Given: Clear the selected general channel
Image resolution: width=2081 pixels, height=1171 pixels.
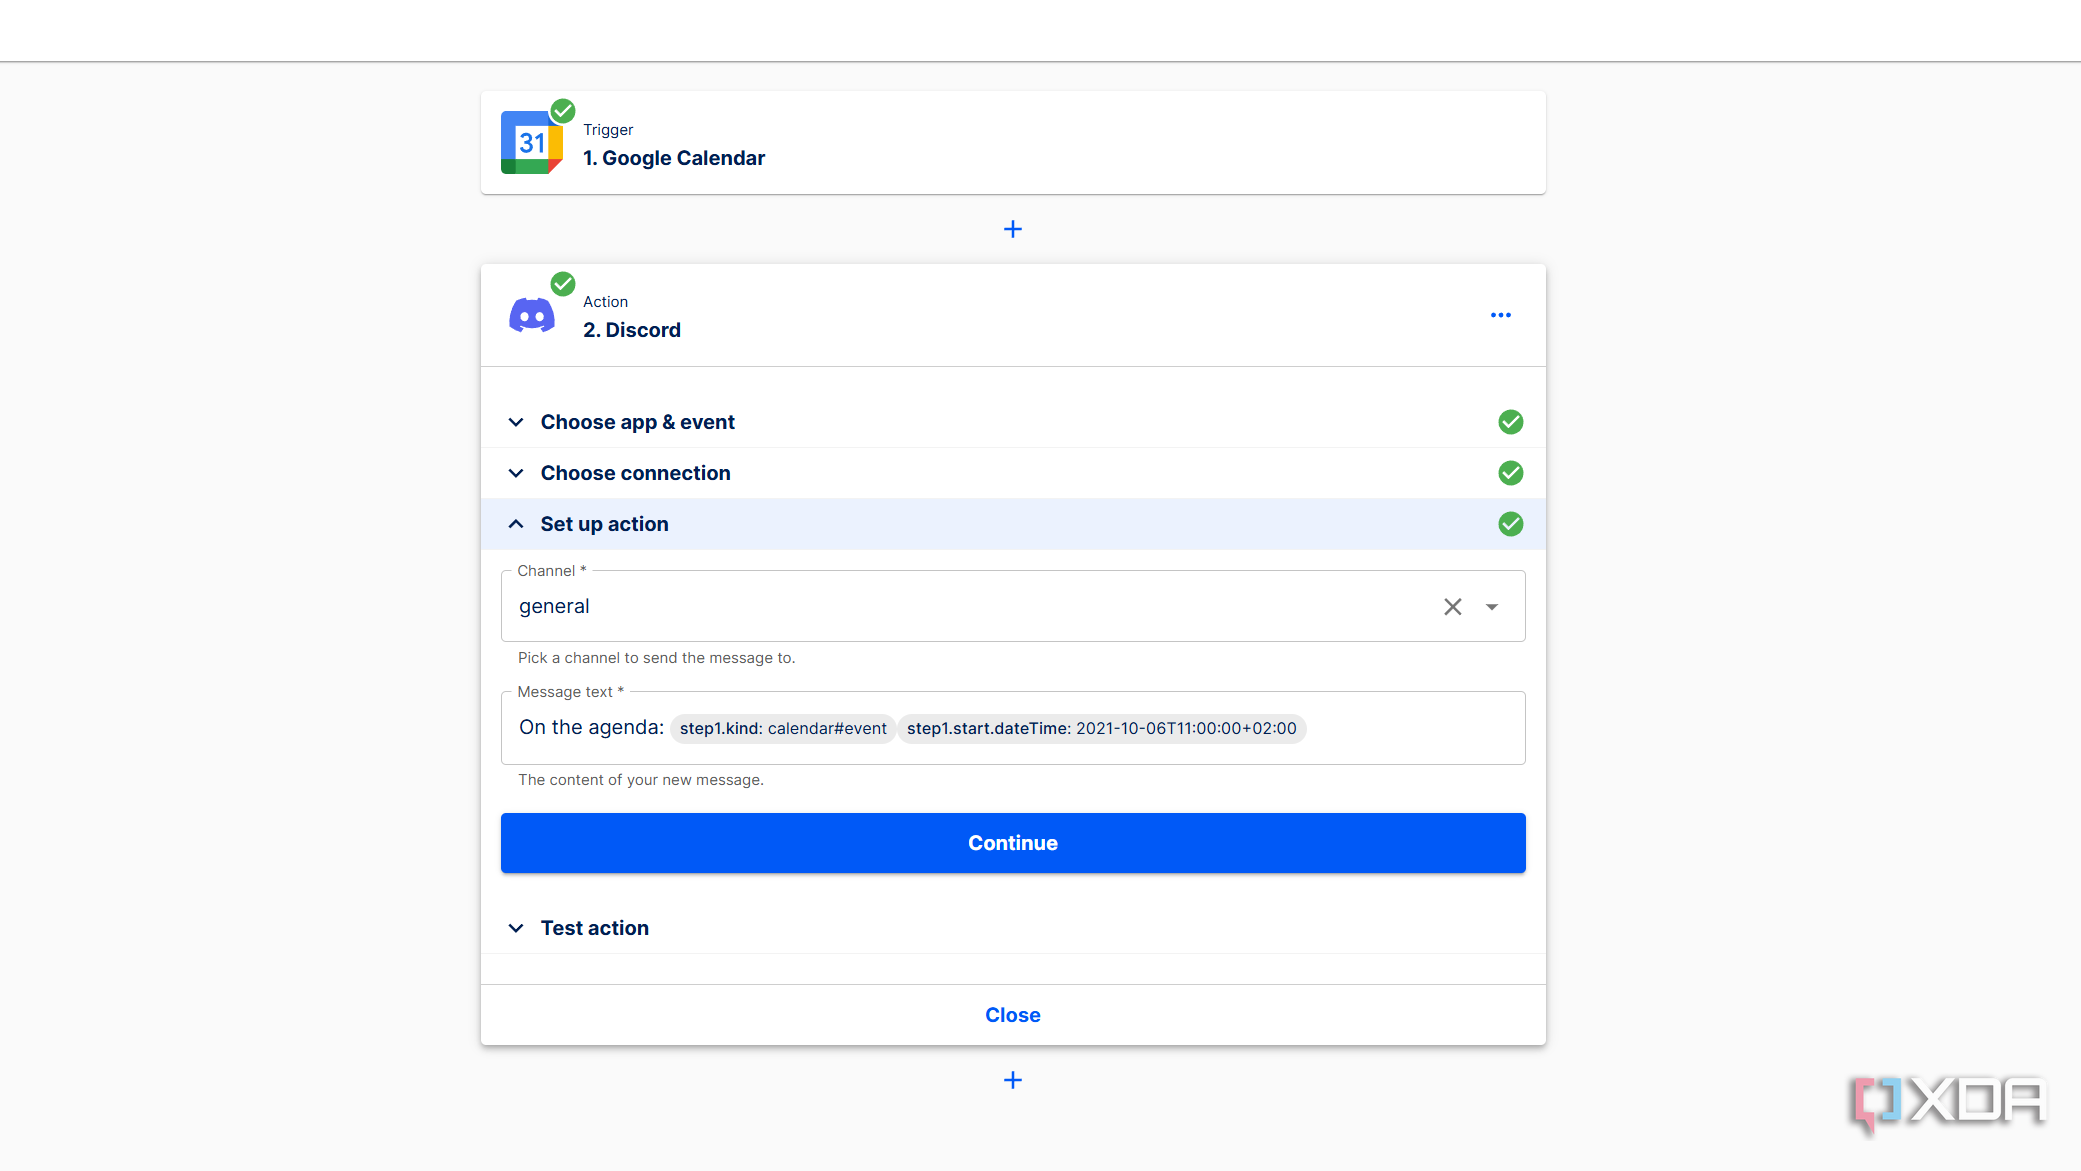Looking at the screenshot, I should 1453,607.
